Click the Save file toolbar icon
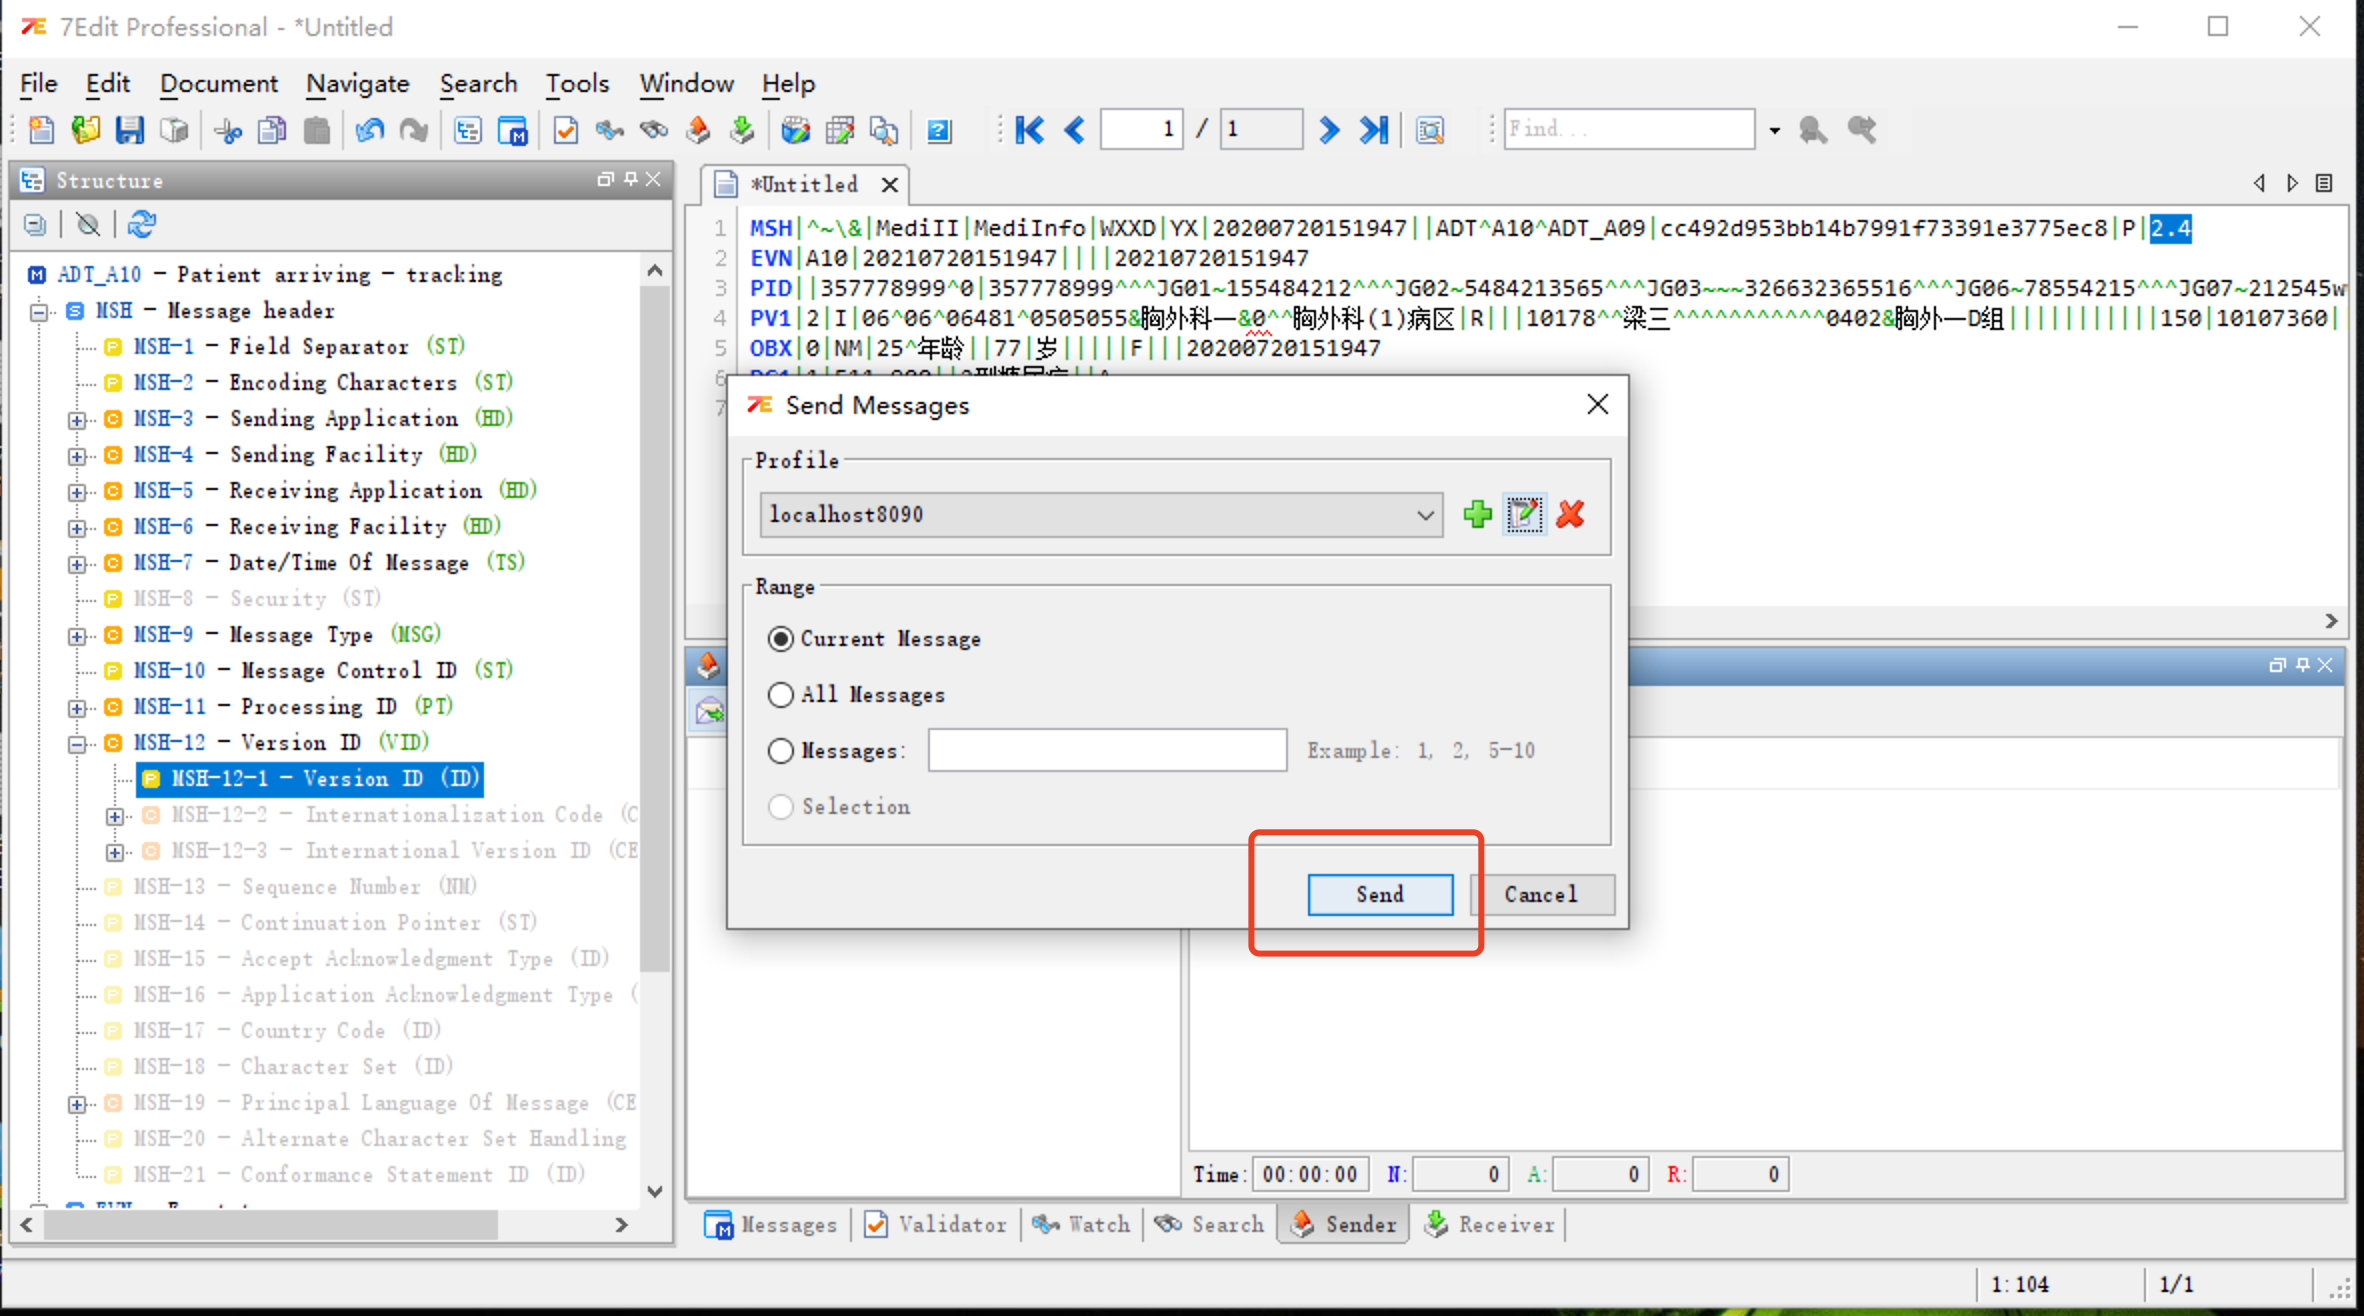Image resolution: width=2364 pixels, height=1316 pixels. click(129, 130)
